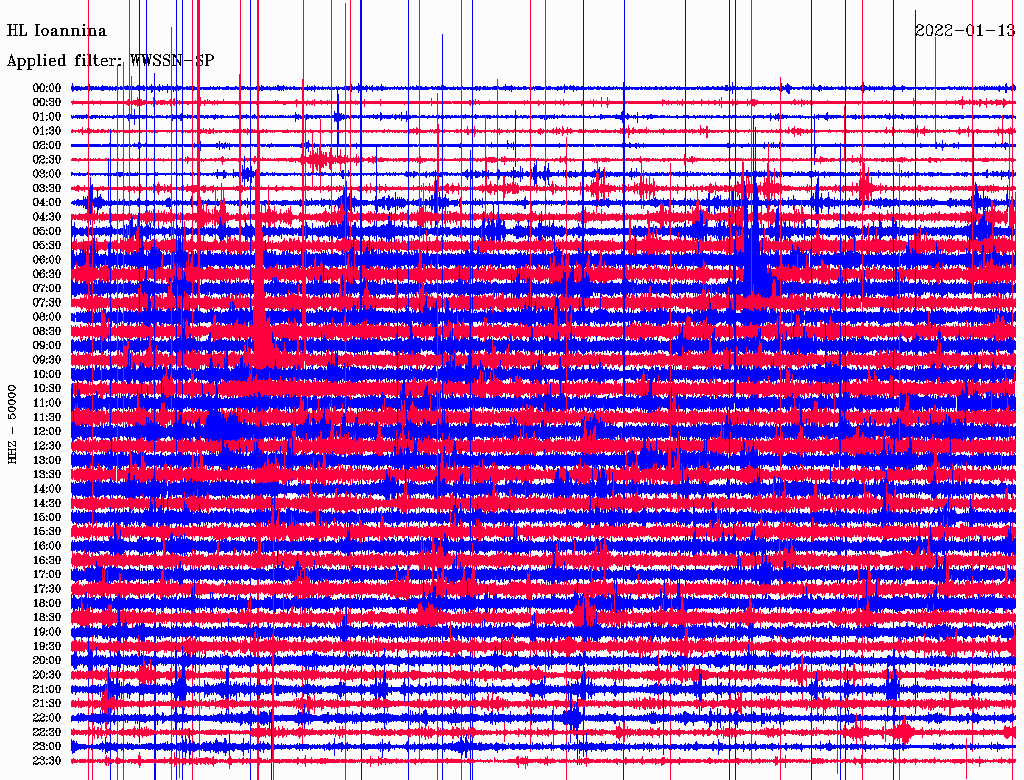This screenshot has width=1024, height=780.
Task: Select the 03:00 time label
Action: pos(47,174)
